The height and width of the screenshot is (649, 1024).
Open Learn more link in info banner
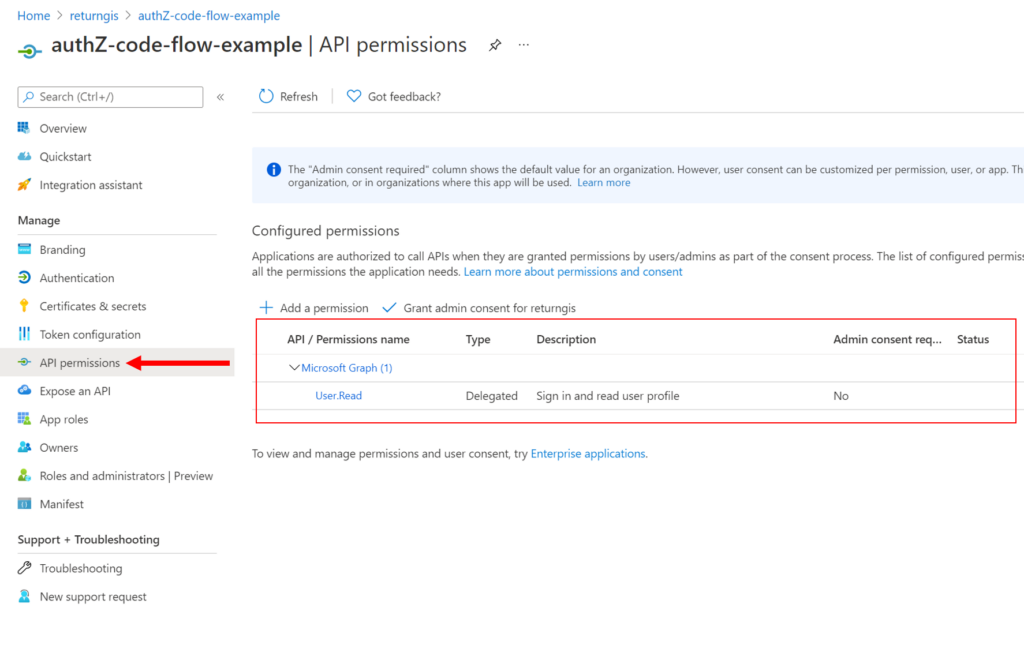[x=603, y=183]
